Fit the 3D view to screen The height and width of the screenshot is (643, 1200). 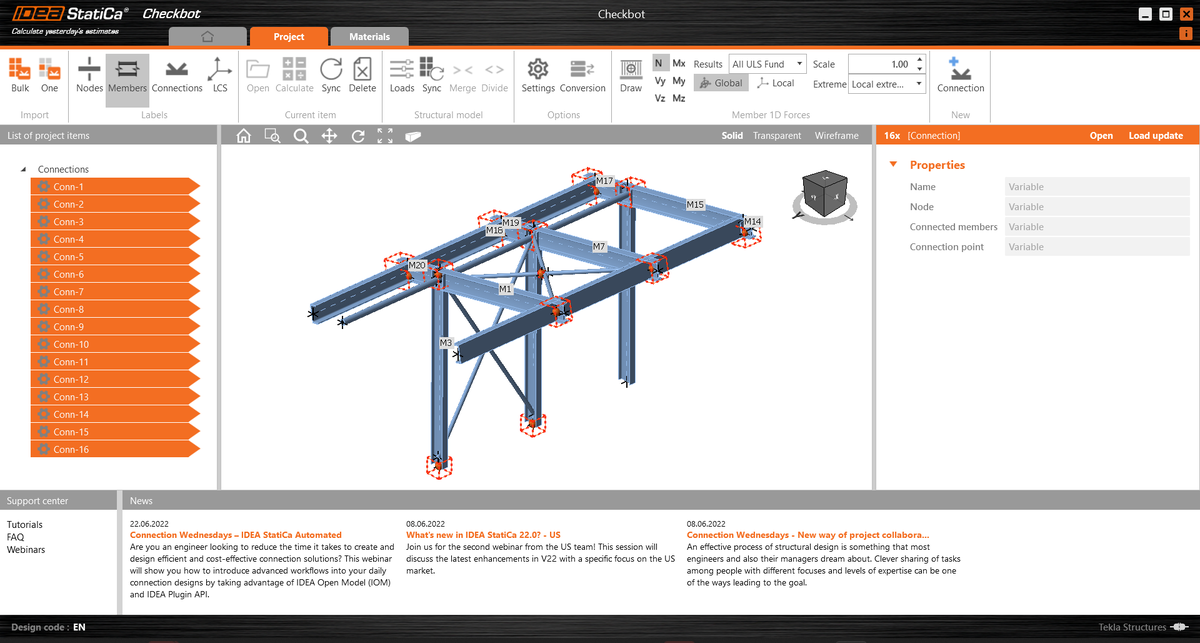point(385,135)
